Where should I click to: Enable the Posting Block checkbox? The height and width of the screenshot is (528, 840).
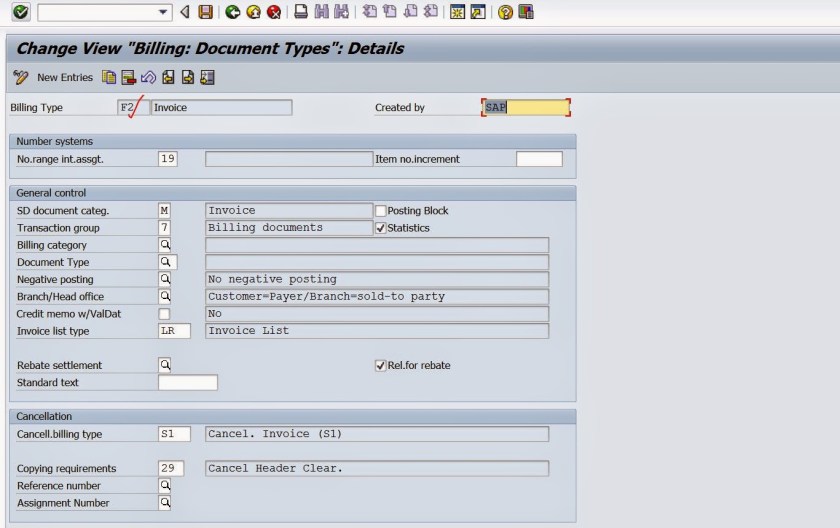coord(380,211)
